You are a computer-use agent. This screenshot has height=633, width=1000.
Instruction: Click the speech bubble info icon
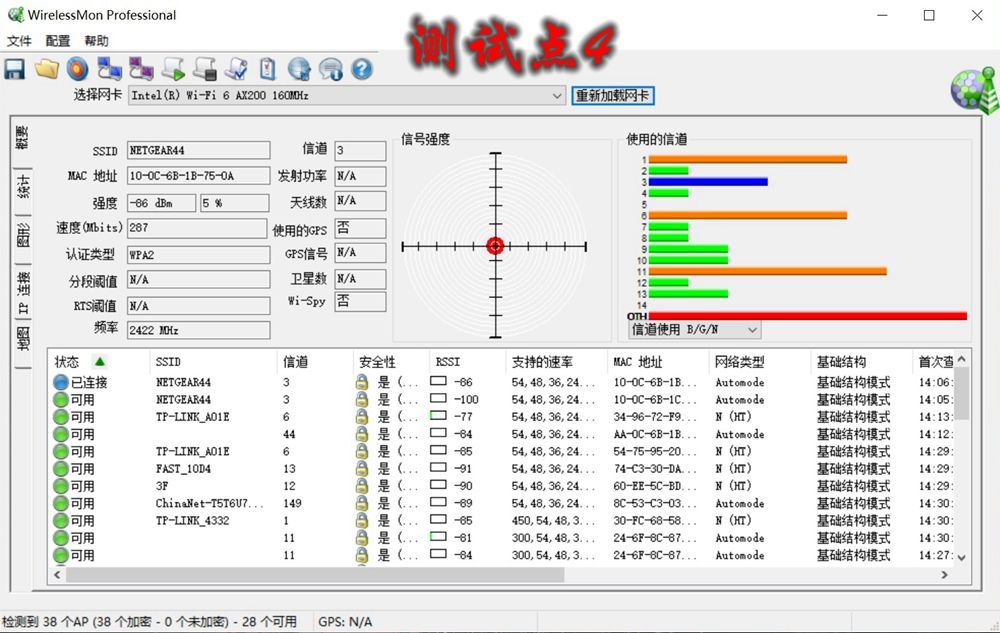click(330, 69)
